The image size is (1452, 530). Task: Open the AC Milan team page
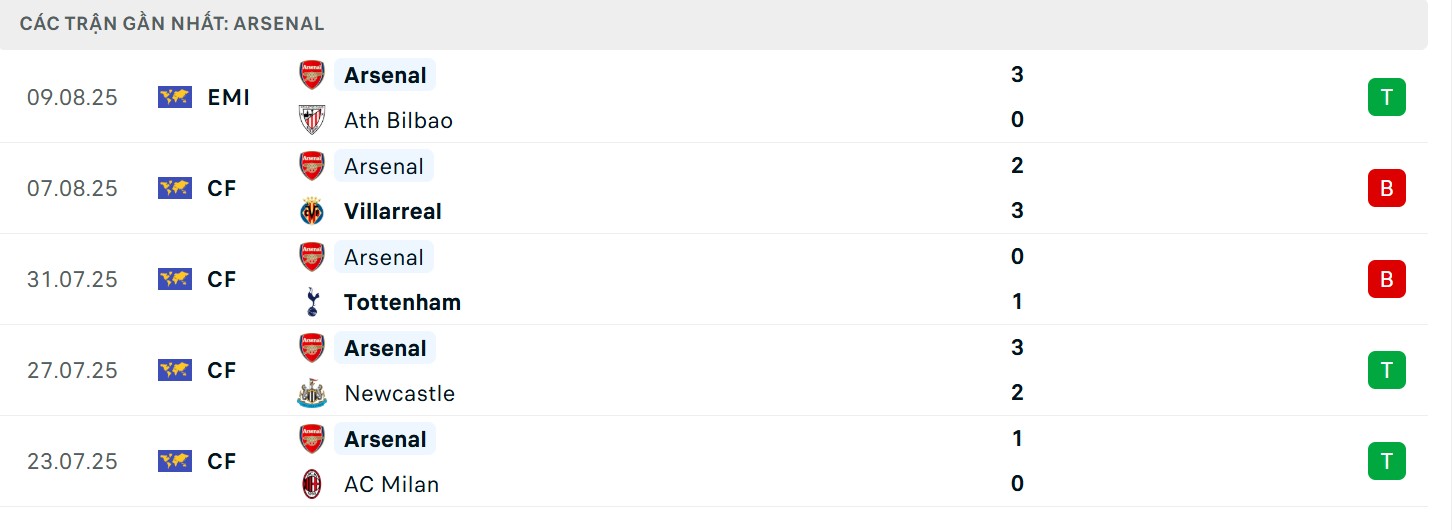391,484
